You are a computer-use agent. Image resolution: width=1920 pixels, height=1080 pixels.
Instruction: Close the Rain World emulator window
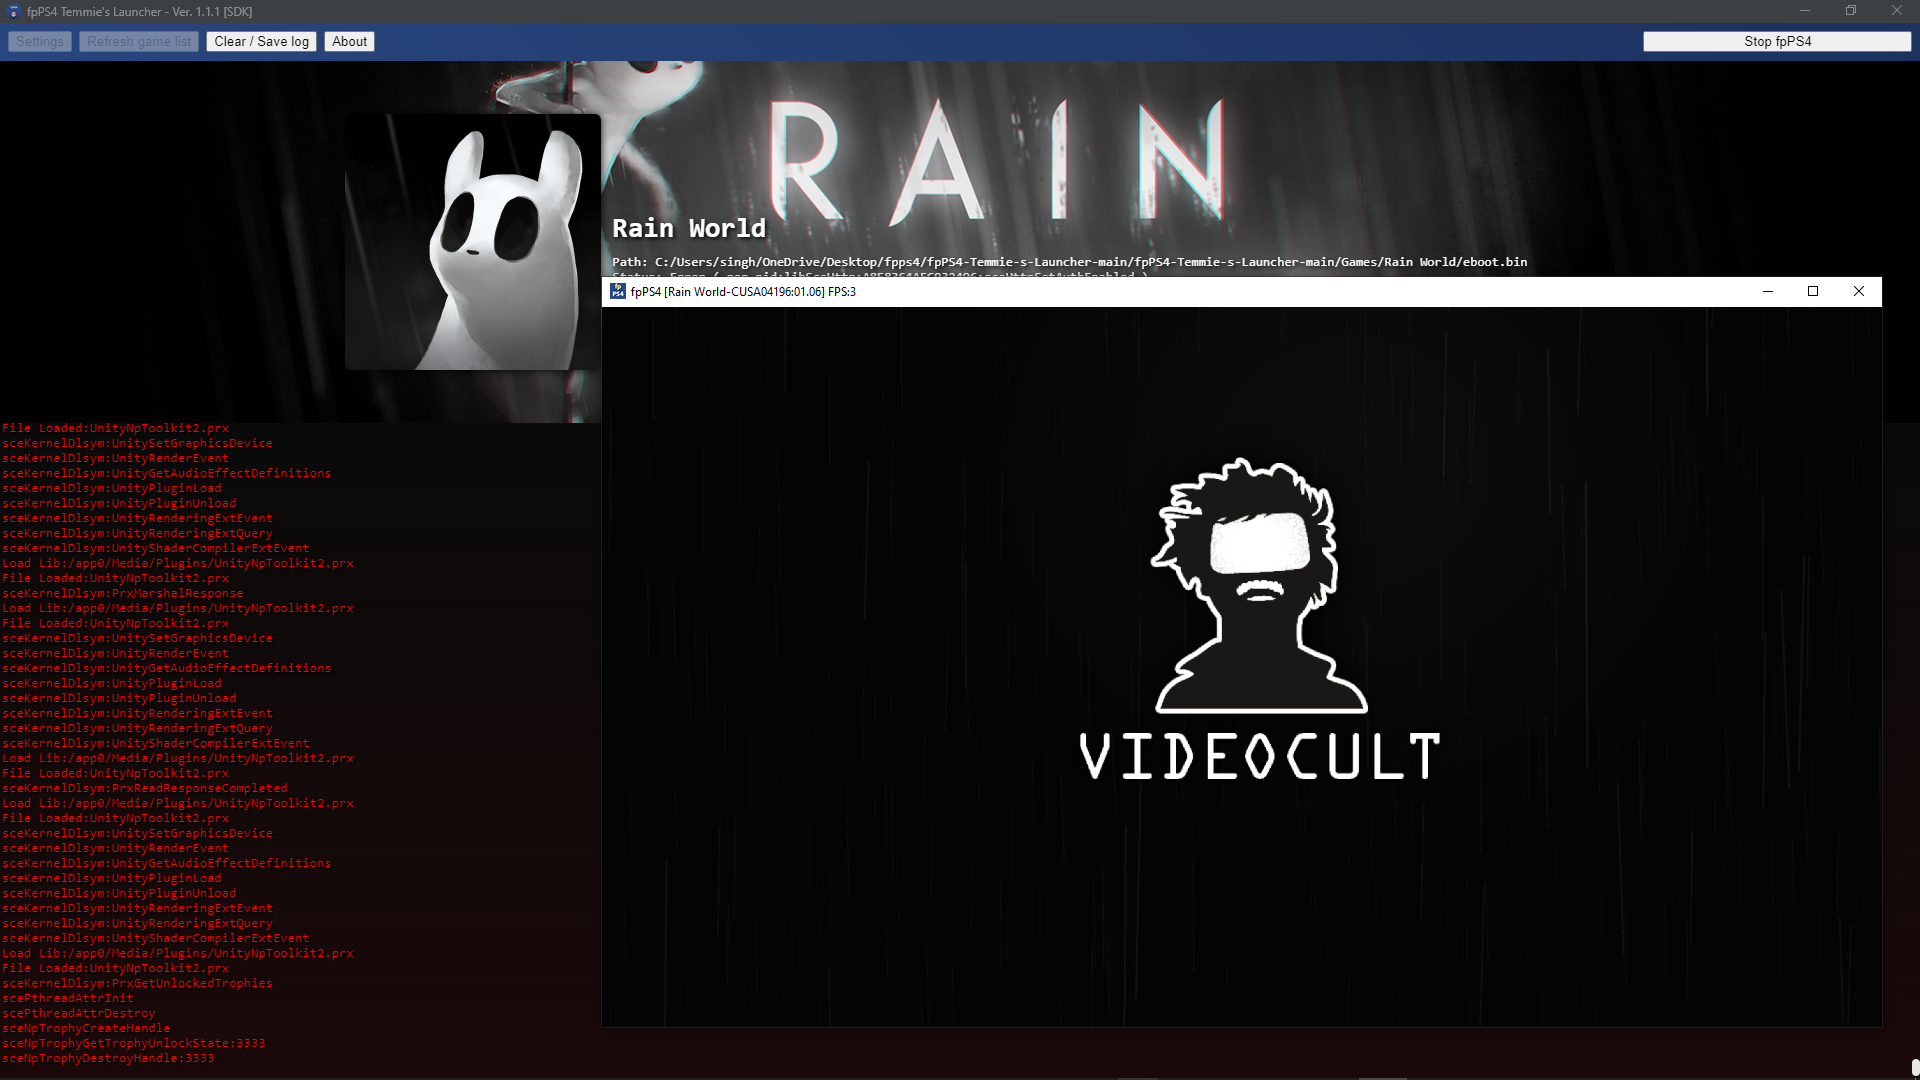[x=1859, y=291]
